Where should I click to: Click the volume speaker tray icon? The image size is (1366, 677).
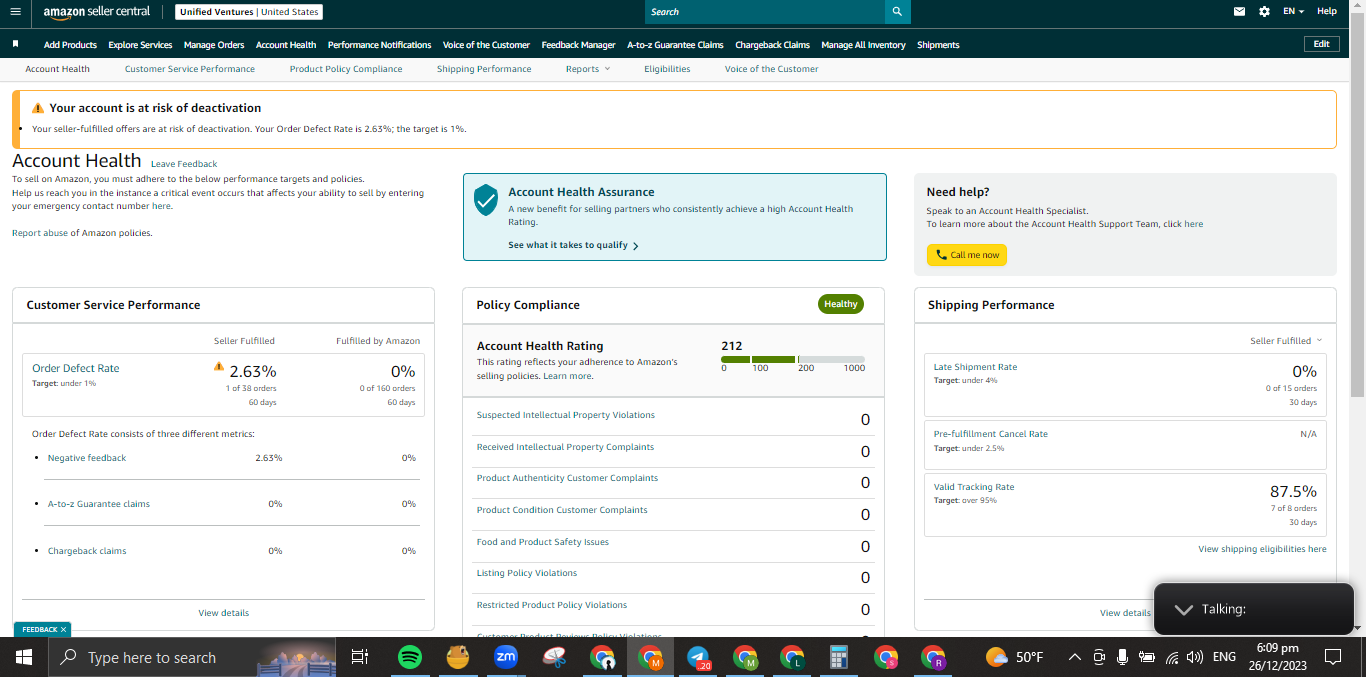pyautogui.click(x=1194, y=657)
